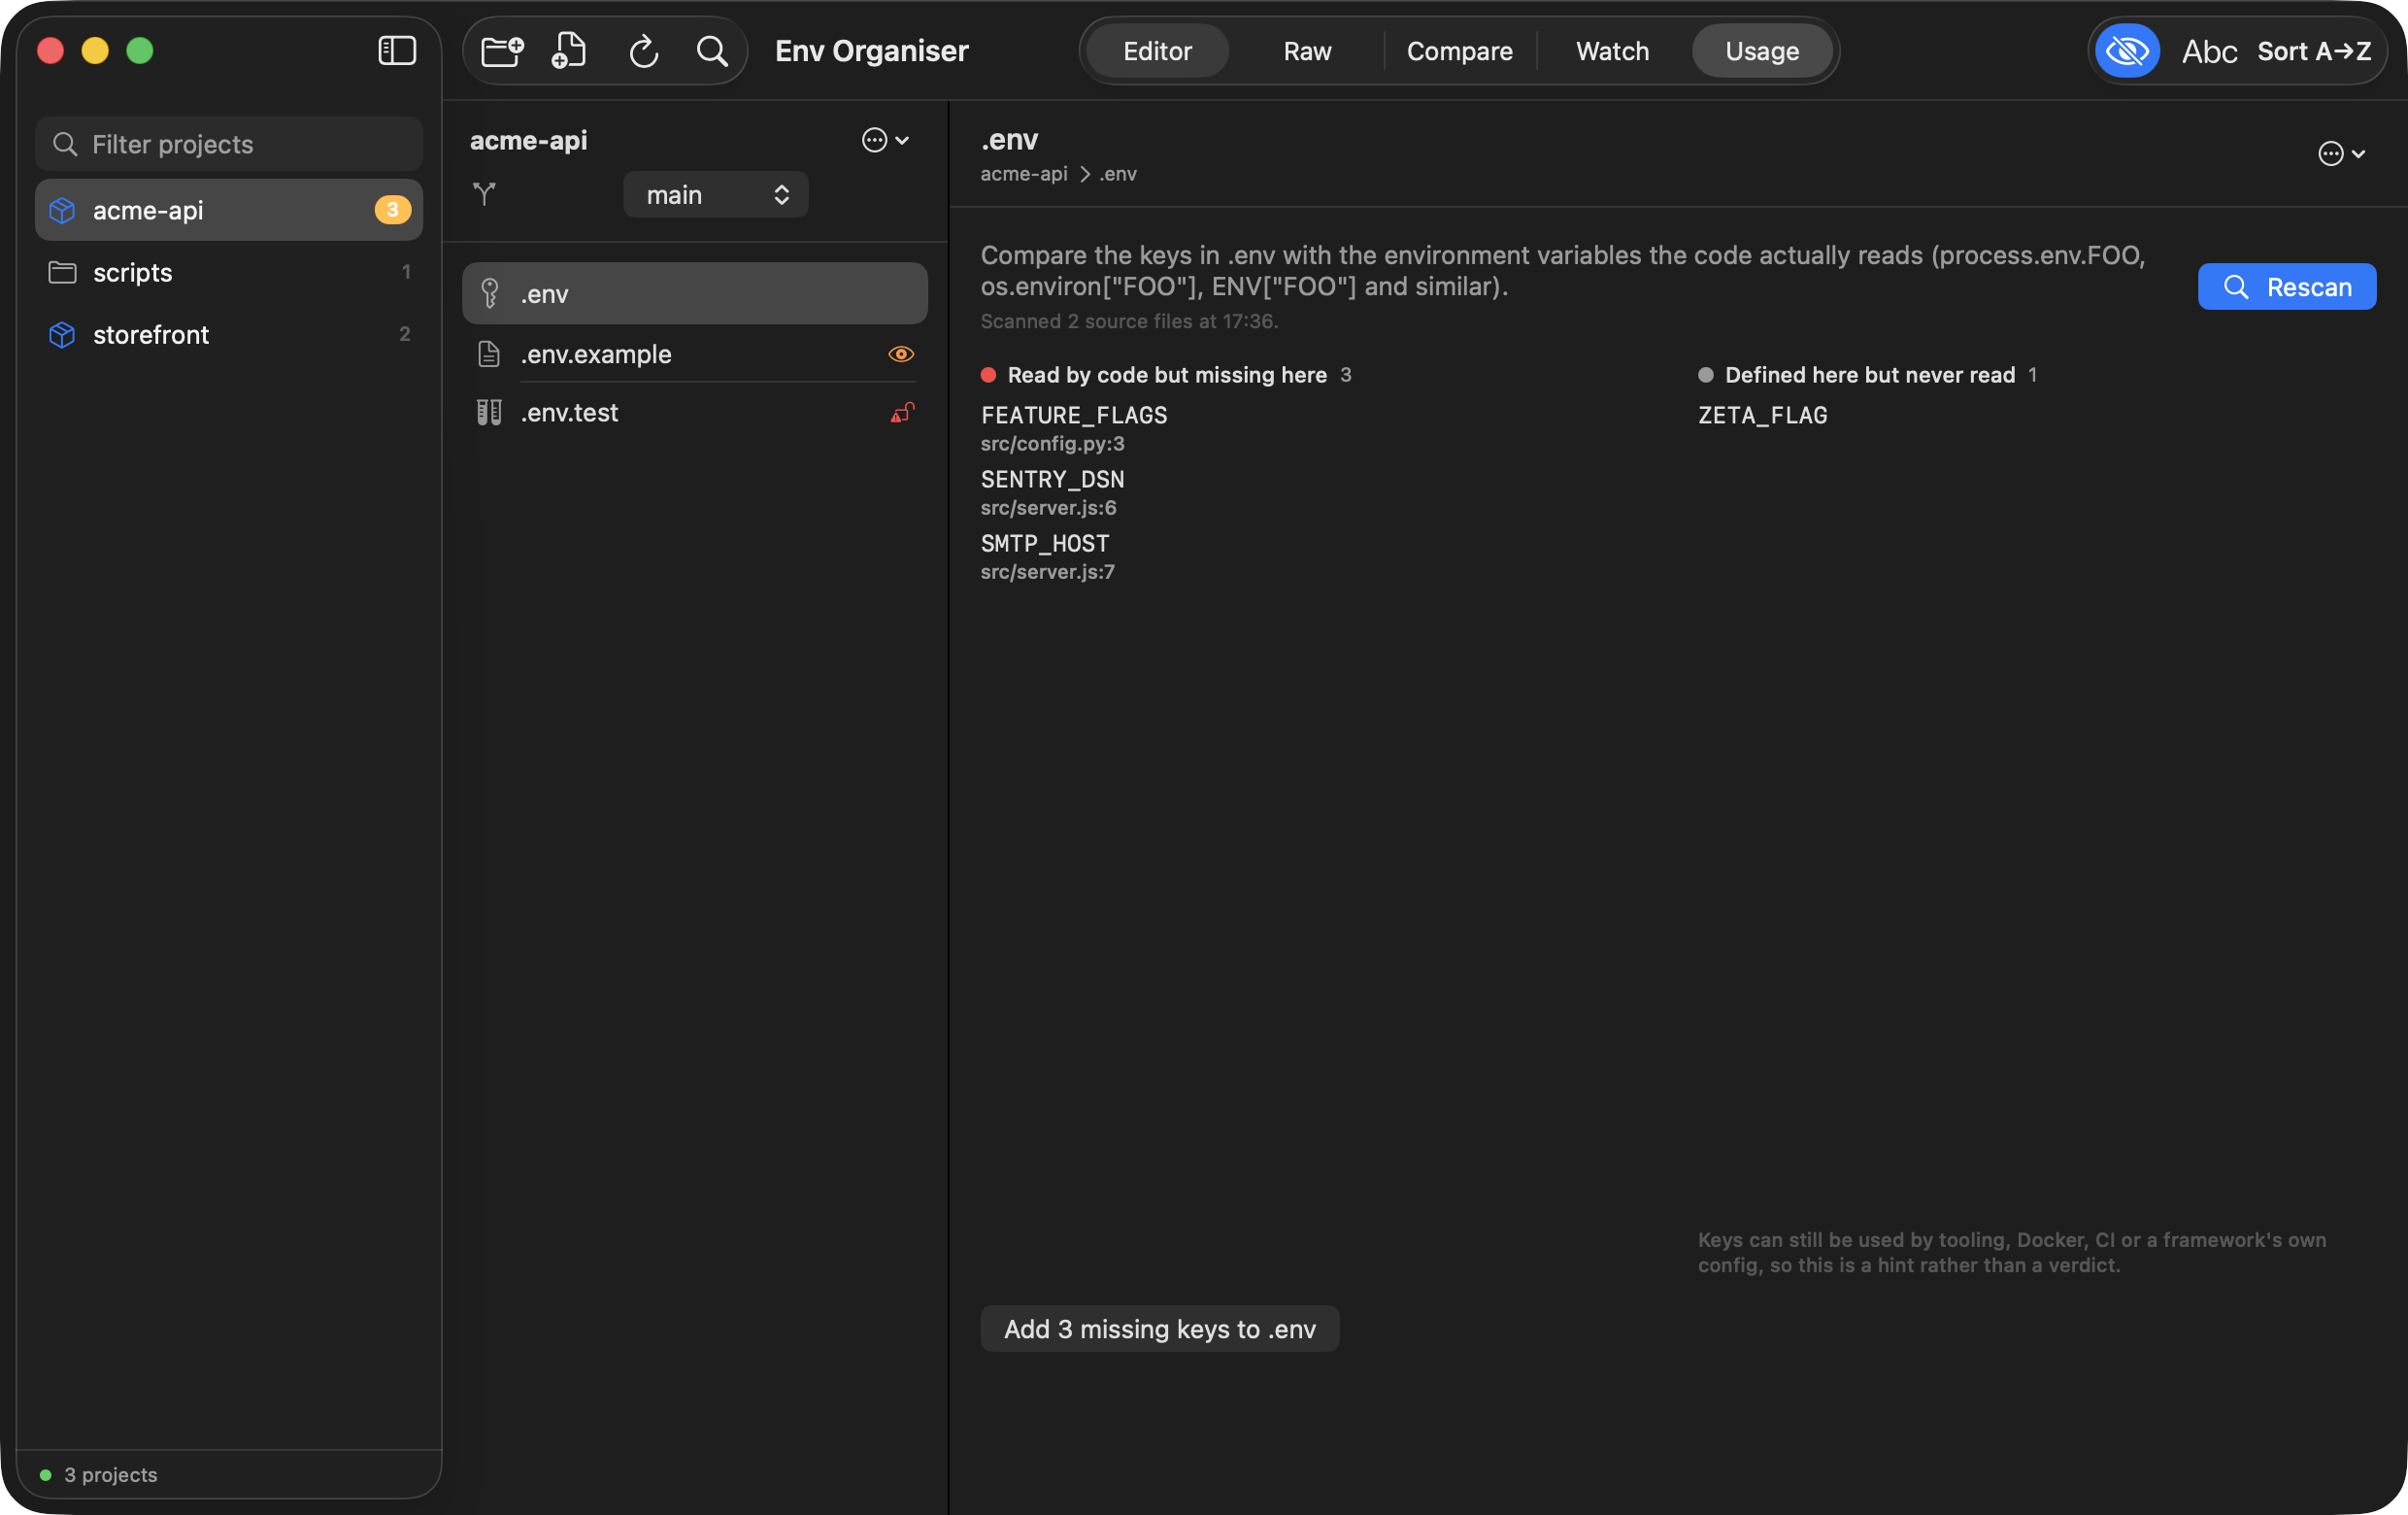Click Add 3 missing keys to .env
Image resolution: width=2408 pixels, height=1515 pixels.
(x=1159, y=1328)
